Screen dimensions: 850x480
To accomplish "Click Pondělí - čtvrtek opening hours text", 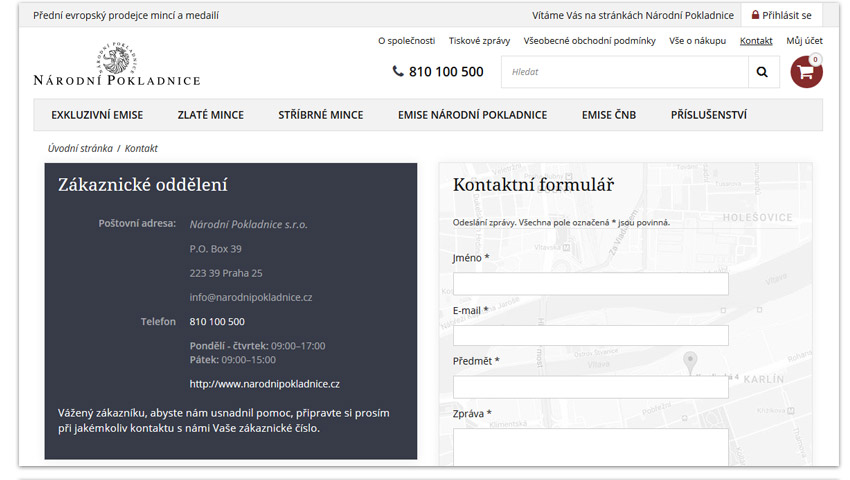I will 257,346.
